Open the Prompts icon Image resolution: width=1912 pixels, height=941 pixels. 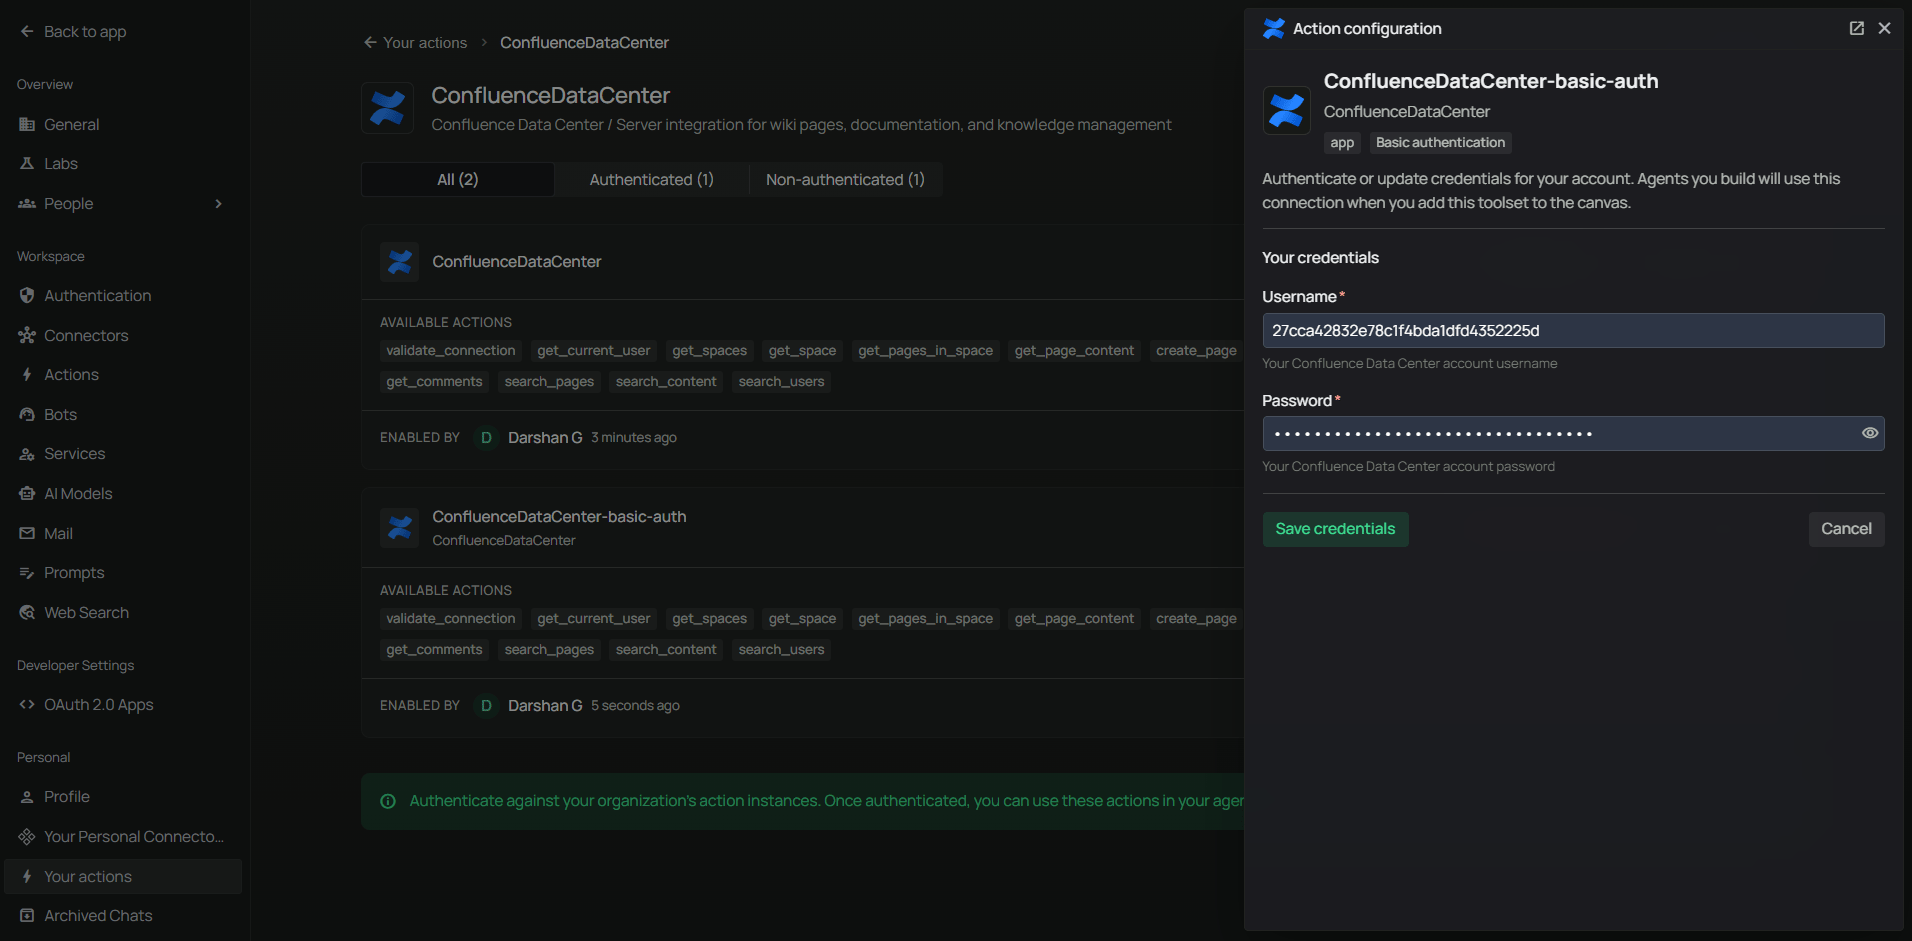[x=27, y=573]
